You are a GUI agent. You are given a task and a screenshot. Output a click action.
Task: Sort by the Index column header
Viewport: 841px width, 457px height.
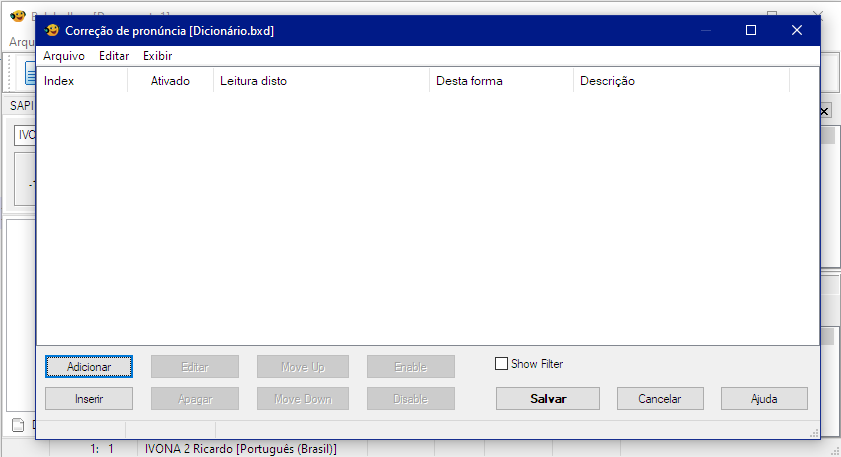[x=82, y=81]
